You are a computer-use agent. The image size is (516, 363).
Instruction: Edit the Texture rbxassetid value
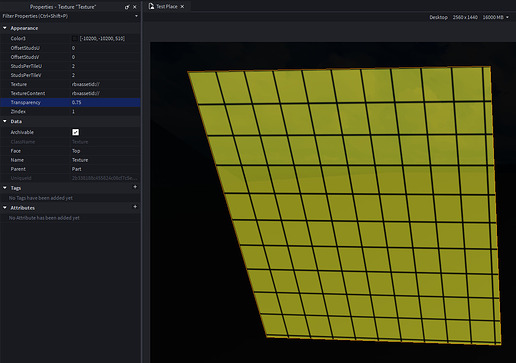[x=86, y=84]
